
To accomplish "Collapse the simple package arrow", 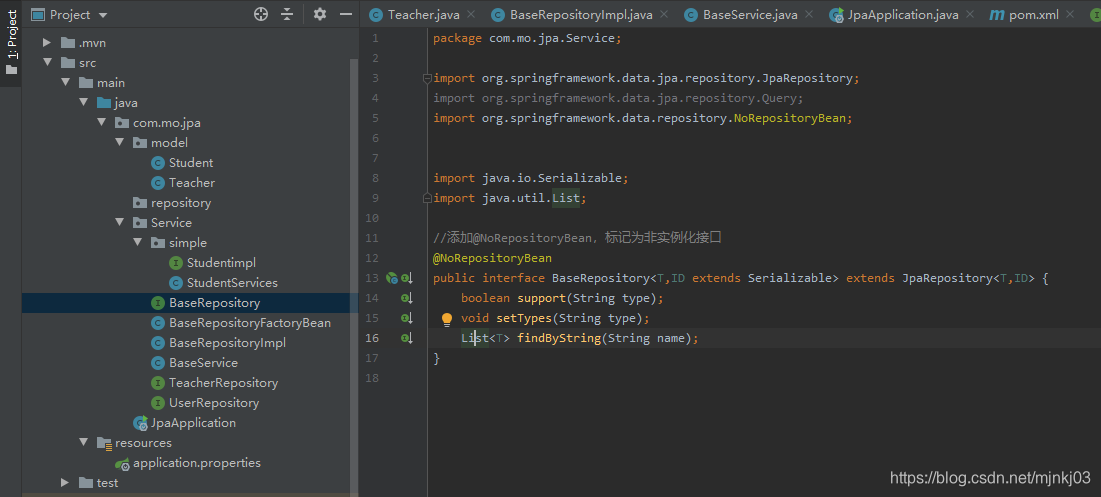I will click(138, 243).
